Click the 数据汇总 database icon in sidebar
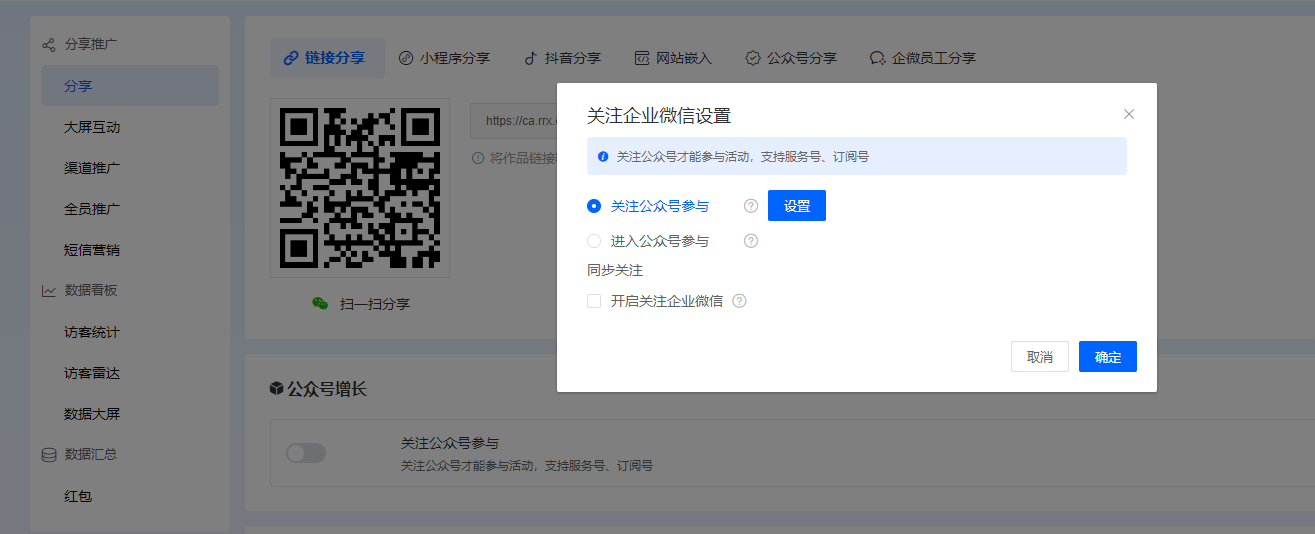The height and width of the screenshot is (534, 1315). click(48, 455)
